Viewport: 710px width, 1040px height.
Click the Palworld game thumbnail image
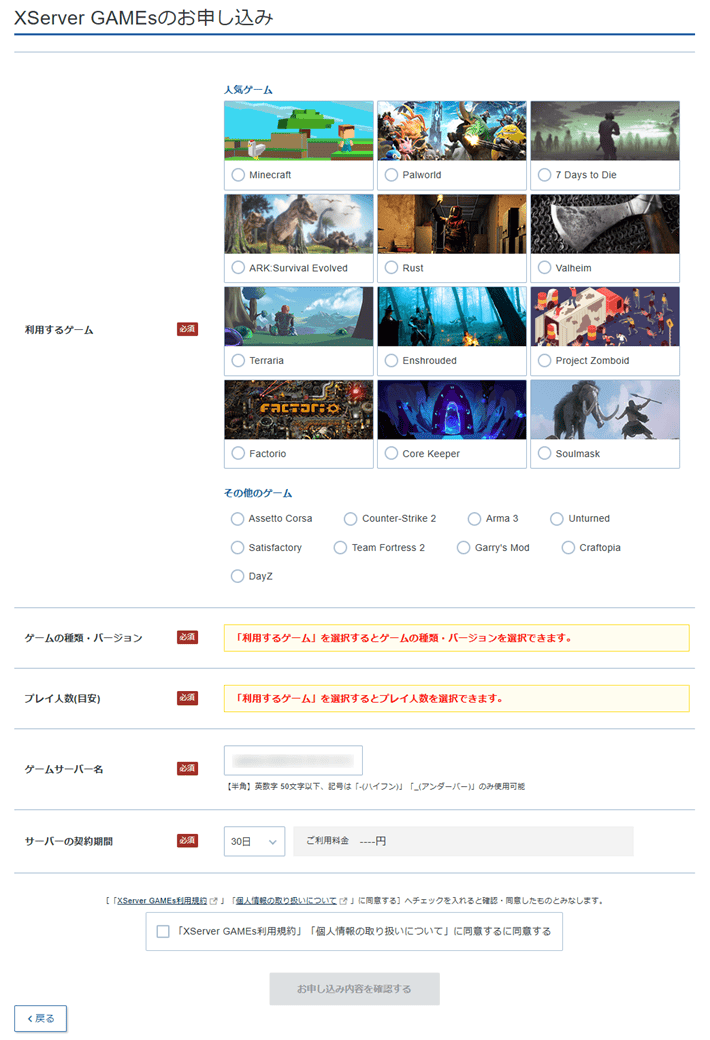point(452,131)
